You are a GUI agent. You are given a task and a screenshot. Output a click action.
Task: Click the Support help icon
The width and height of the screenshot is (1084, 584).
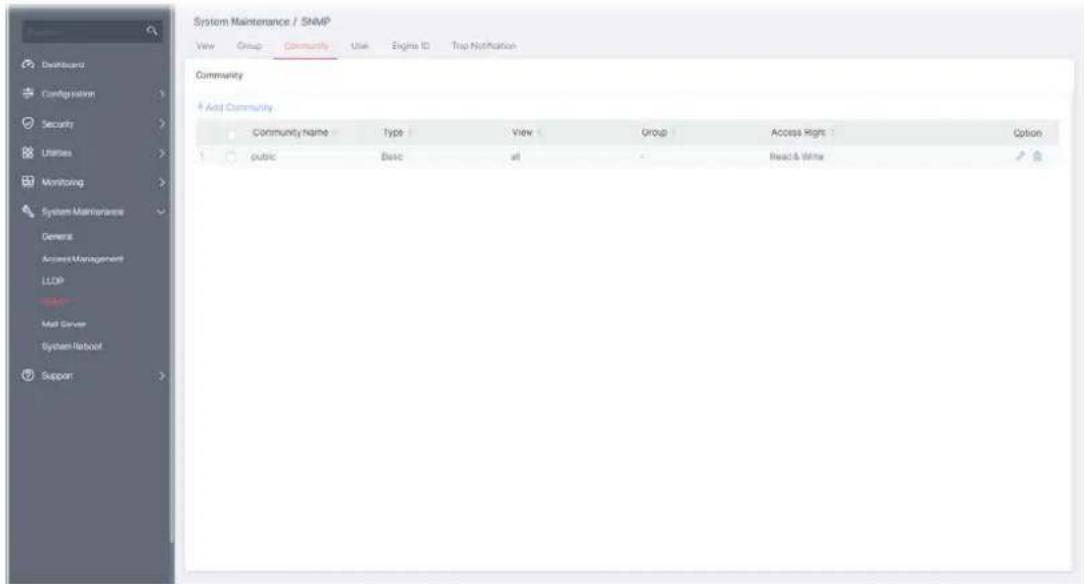coord(28,375)
